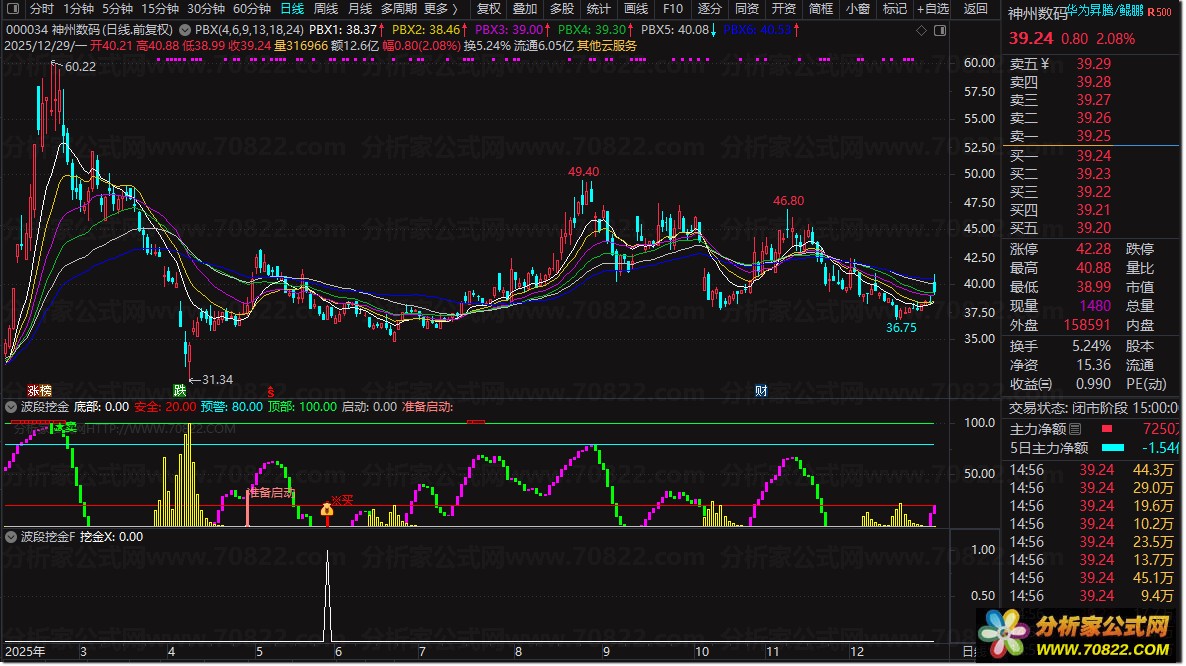Viewport: 1186px width, 666px height.
Task: Collapse the 波段挖金 indicator panel
Action: click(12, 407)
